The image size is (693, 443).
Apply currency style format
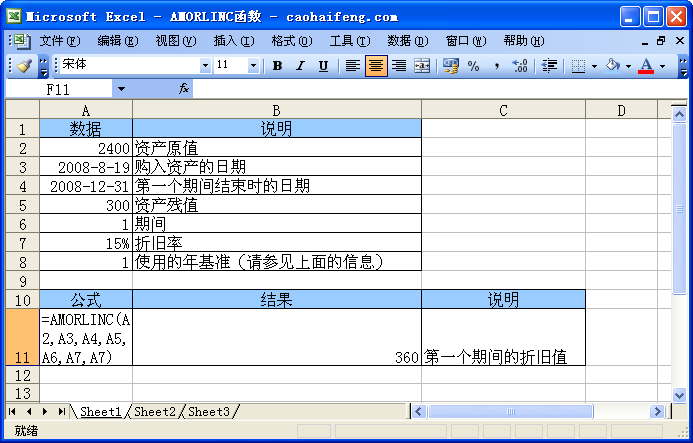pos(450,66)
